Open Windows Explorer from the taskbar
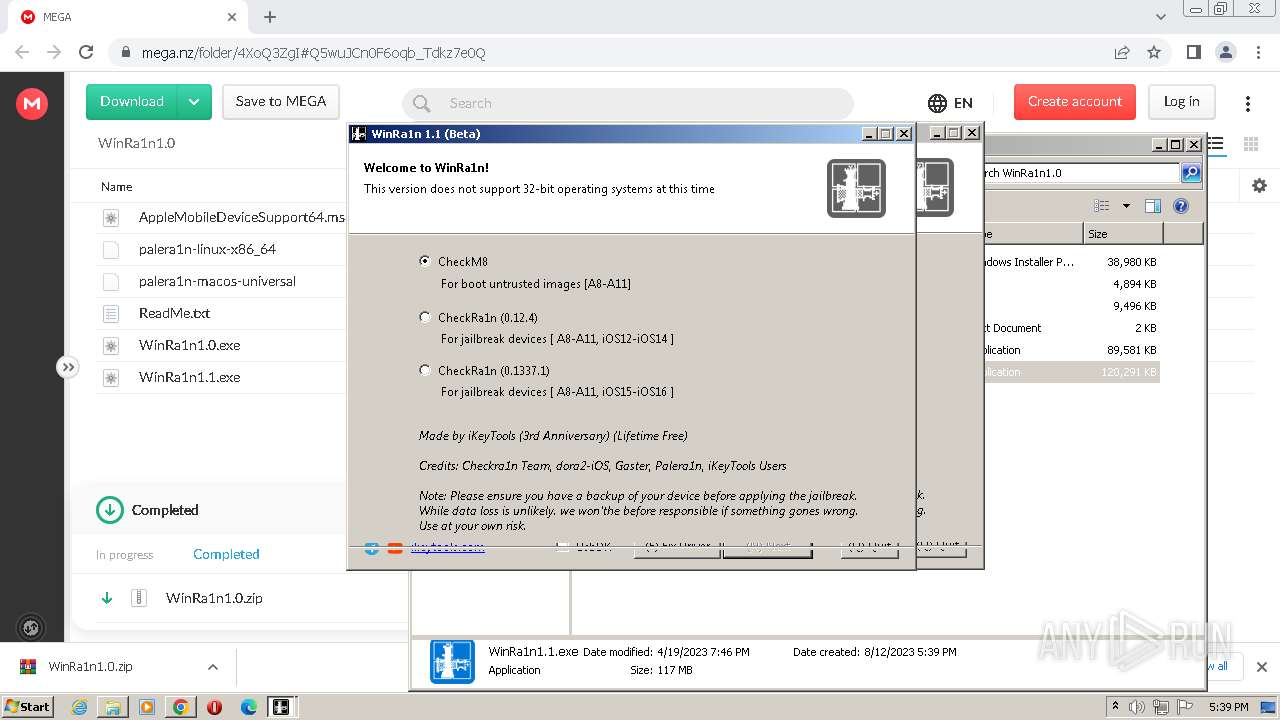Screen dimensions: 1280x720 (113, 707)
